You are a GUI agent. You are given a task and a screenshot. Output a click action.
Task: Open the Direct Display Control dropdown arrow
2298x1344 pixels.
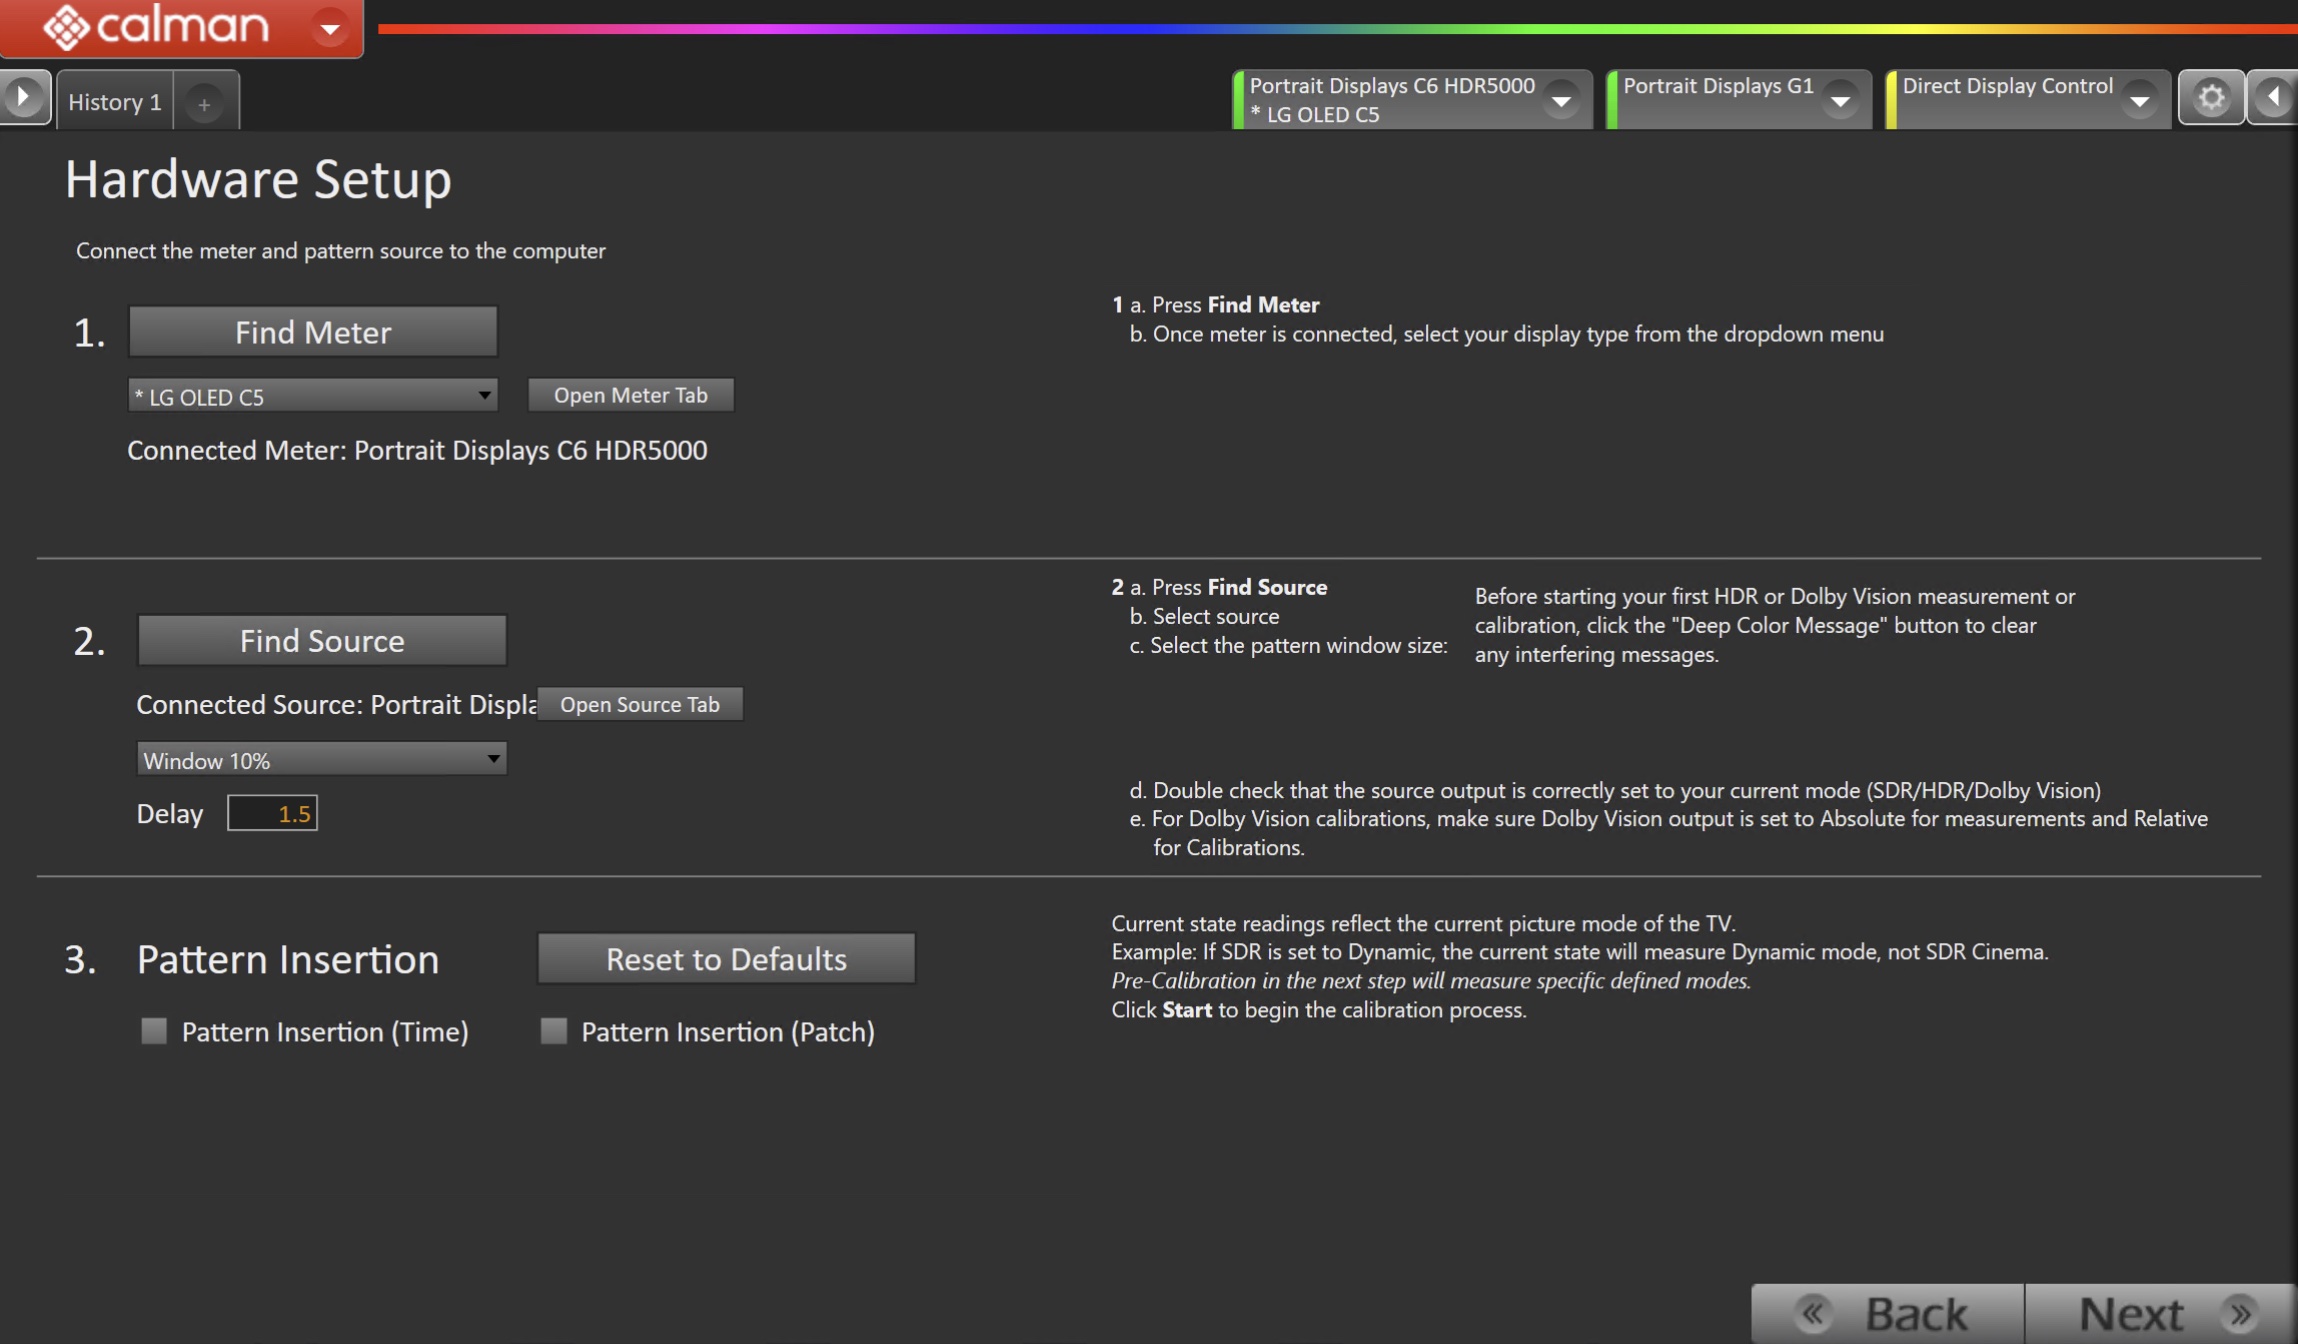pos(2139,100)
